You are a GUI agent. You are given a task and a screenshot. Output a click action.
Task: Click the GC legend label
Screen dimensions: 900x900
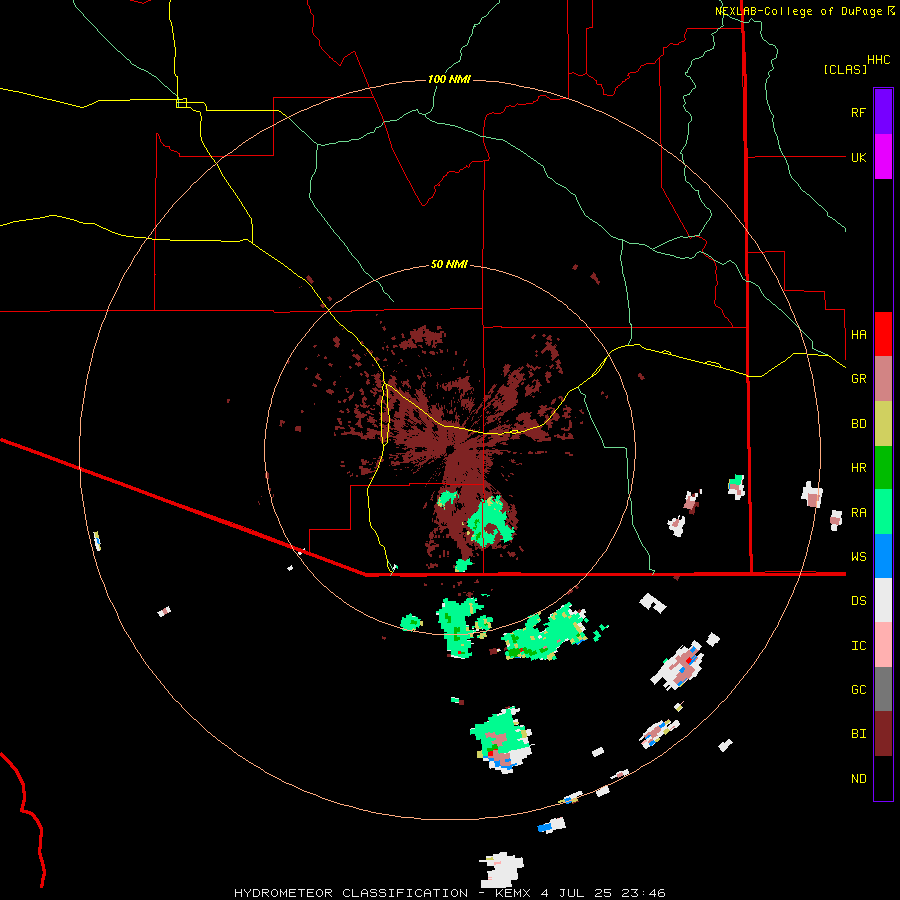point(858,690)
